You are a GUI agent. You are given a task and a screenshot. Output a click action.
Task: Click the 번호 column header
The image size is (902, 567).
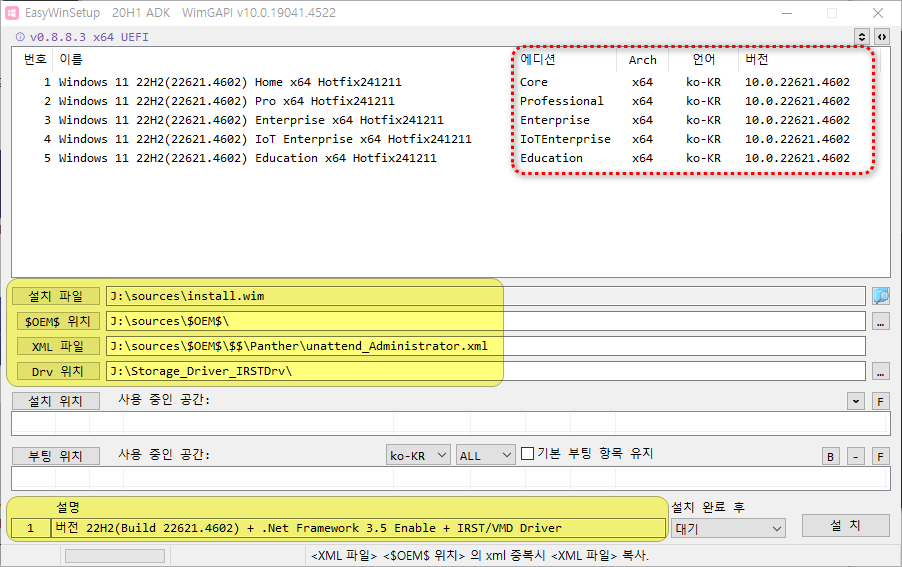35,59
